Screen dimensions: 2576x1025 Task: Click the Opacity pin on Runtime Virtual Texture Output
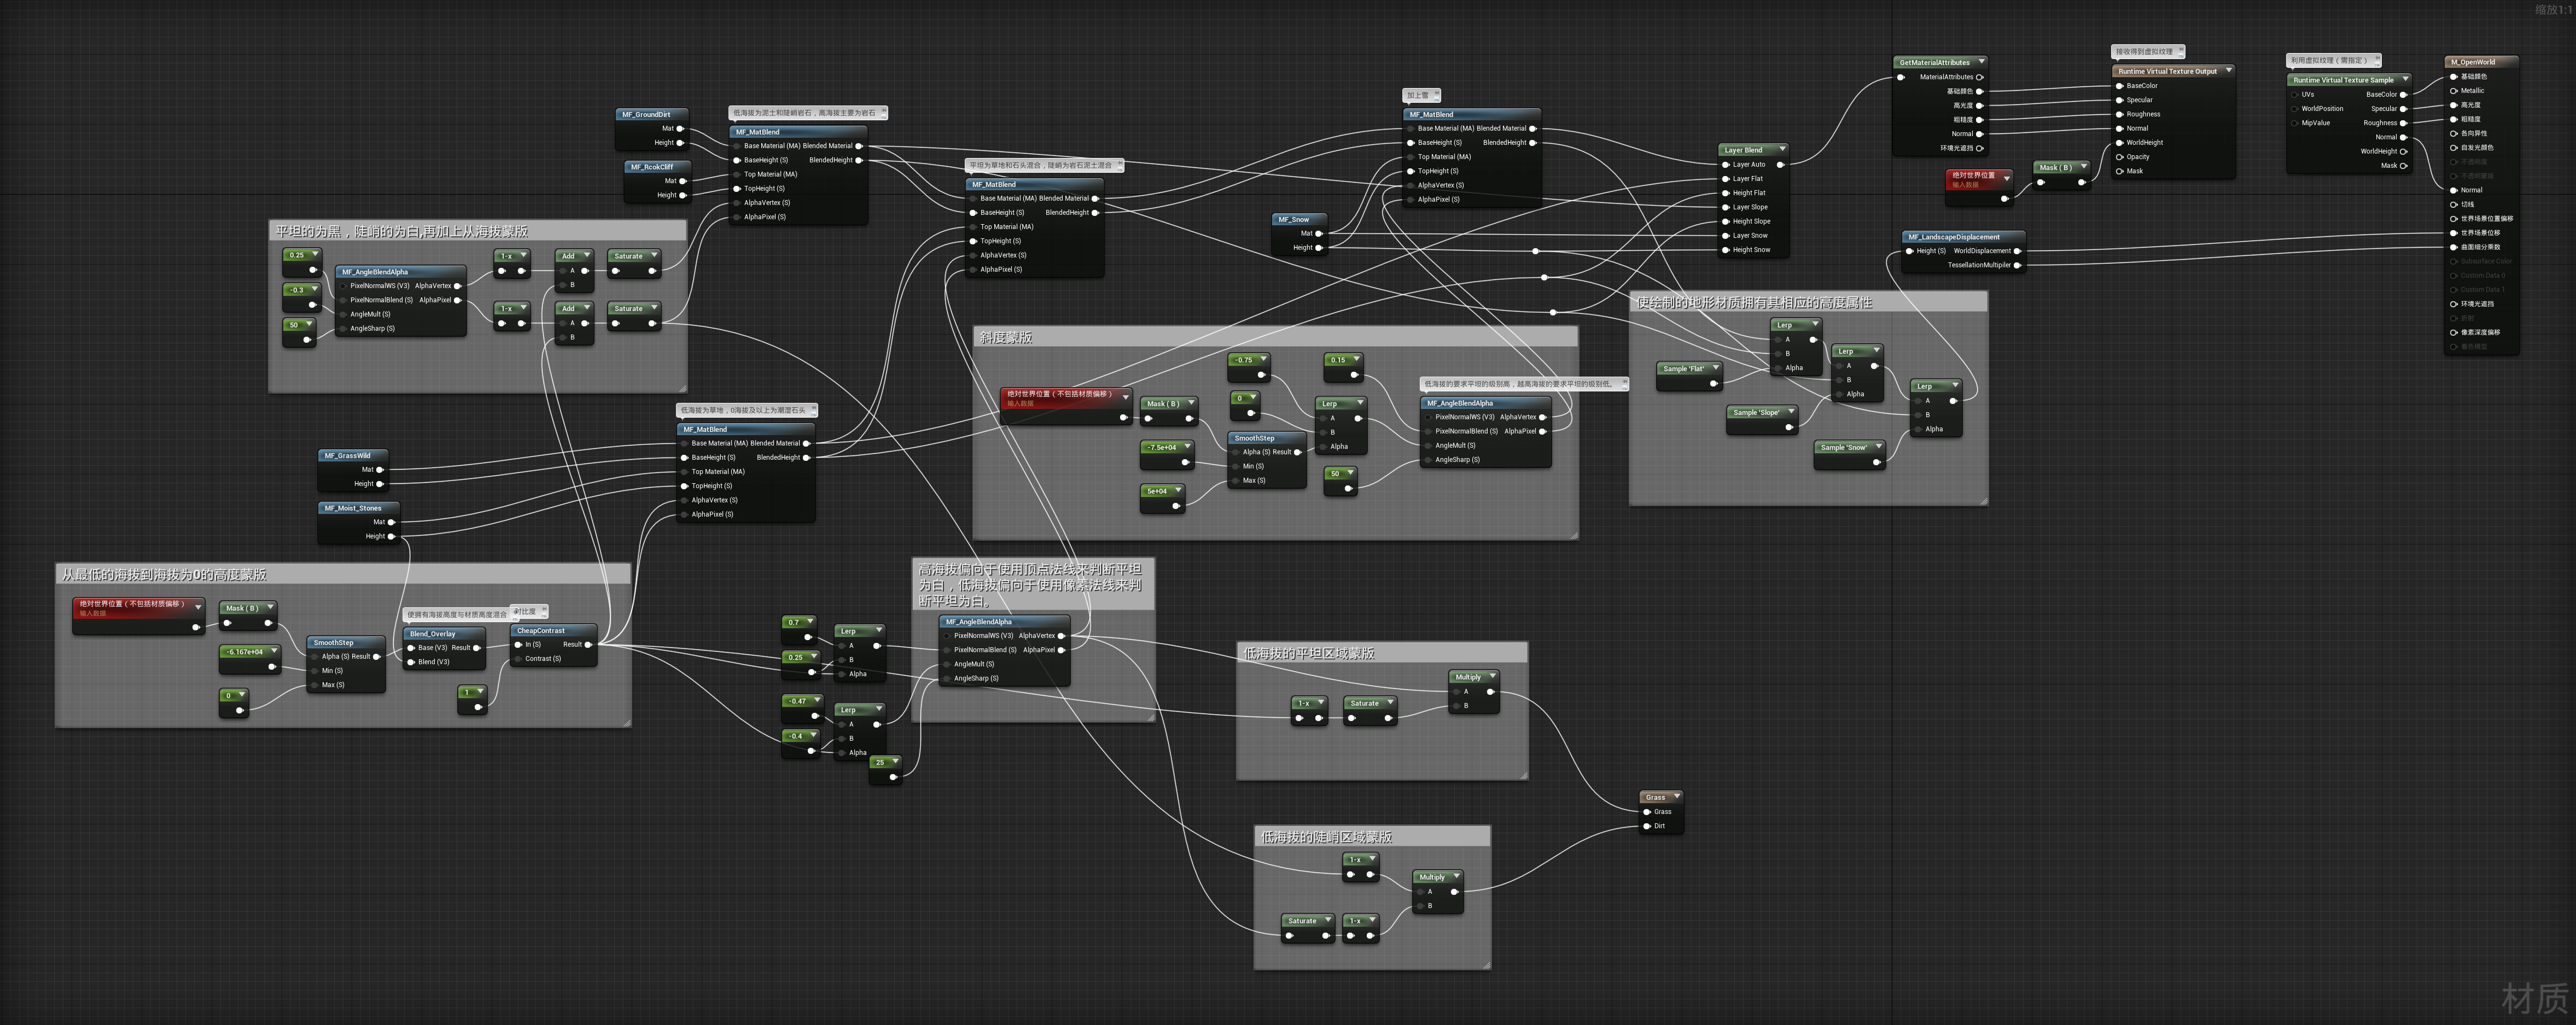point(2119,157)
